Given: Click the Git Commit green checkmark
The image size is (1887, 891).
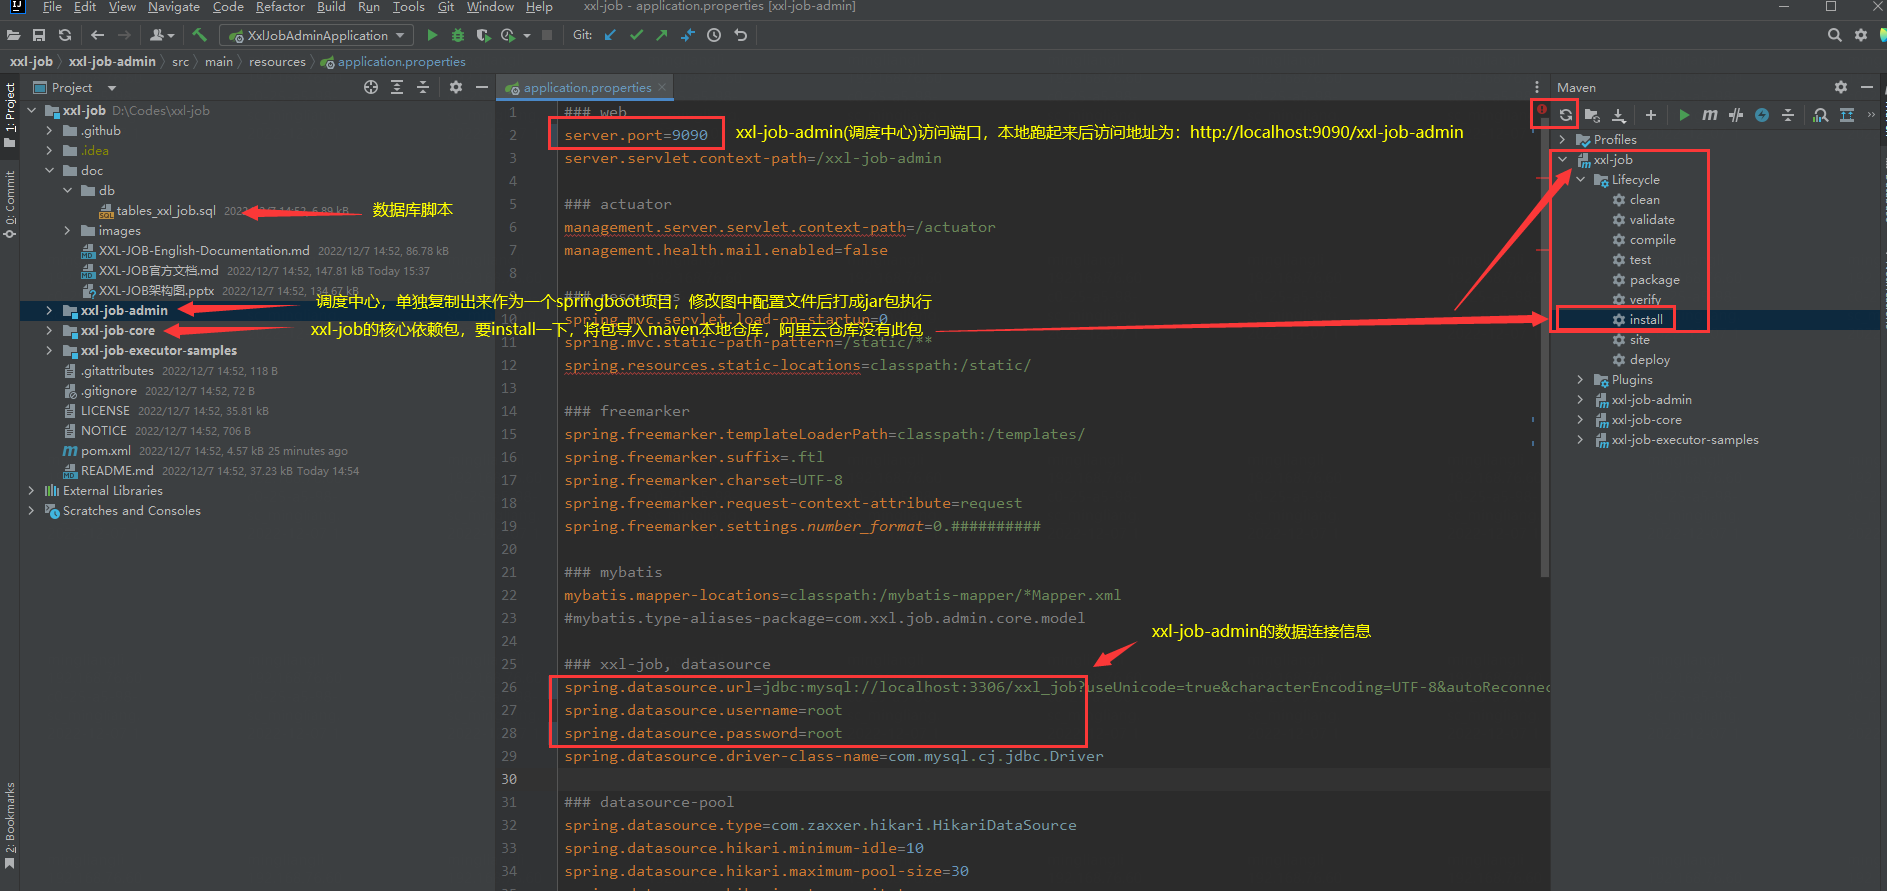Looking at the screenshot, I should 636,35.
